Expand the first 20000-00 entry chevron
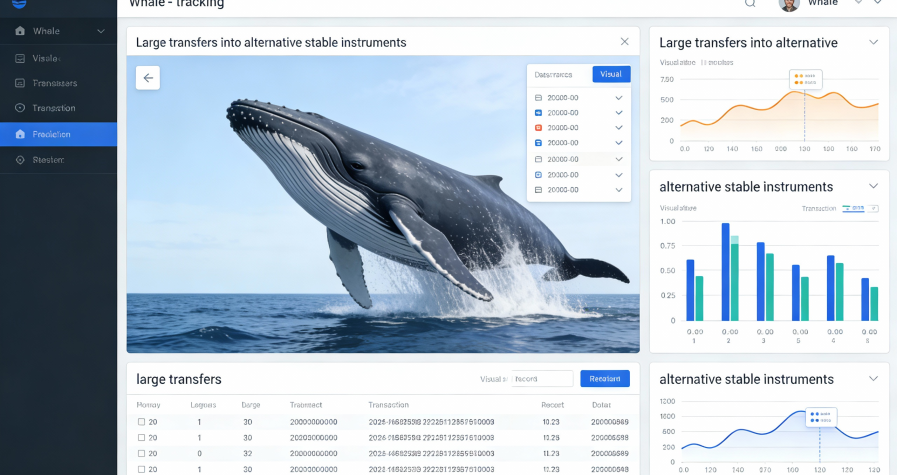This screenshot has width=897, height=475. 619,98
